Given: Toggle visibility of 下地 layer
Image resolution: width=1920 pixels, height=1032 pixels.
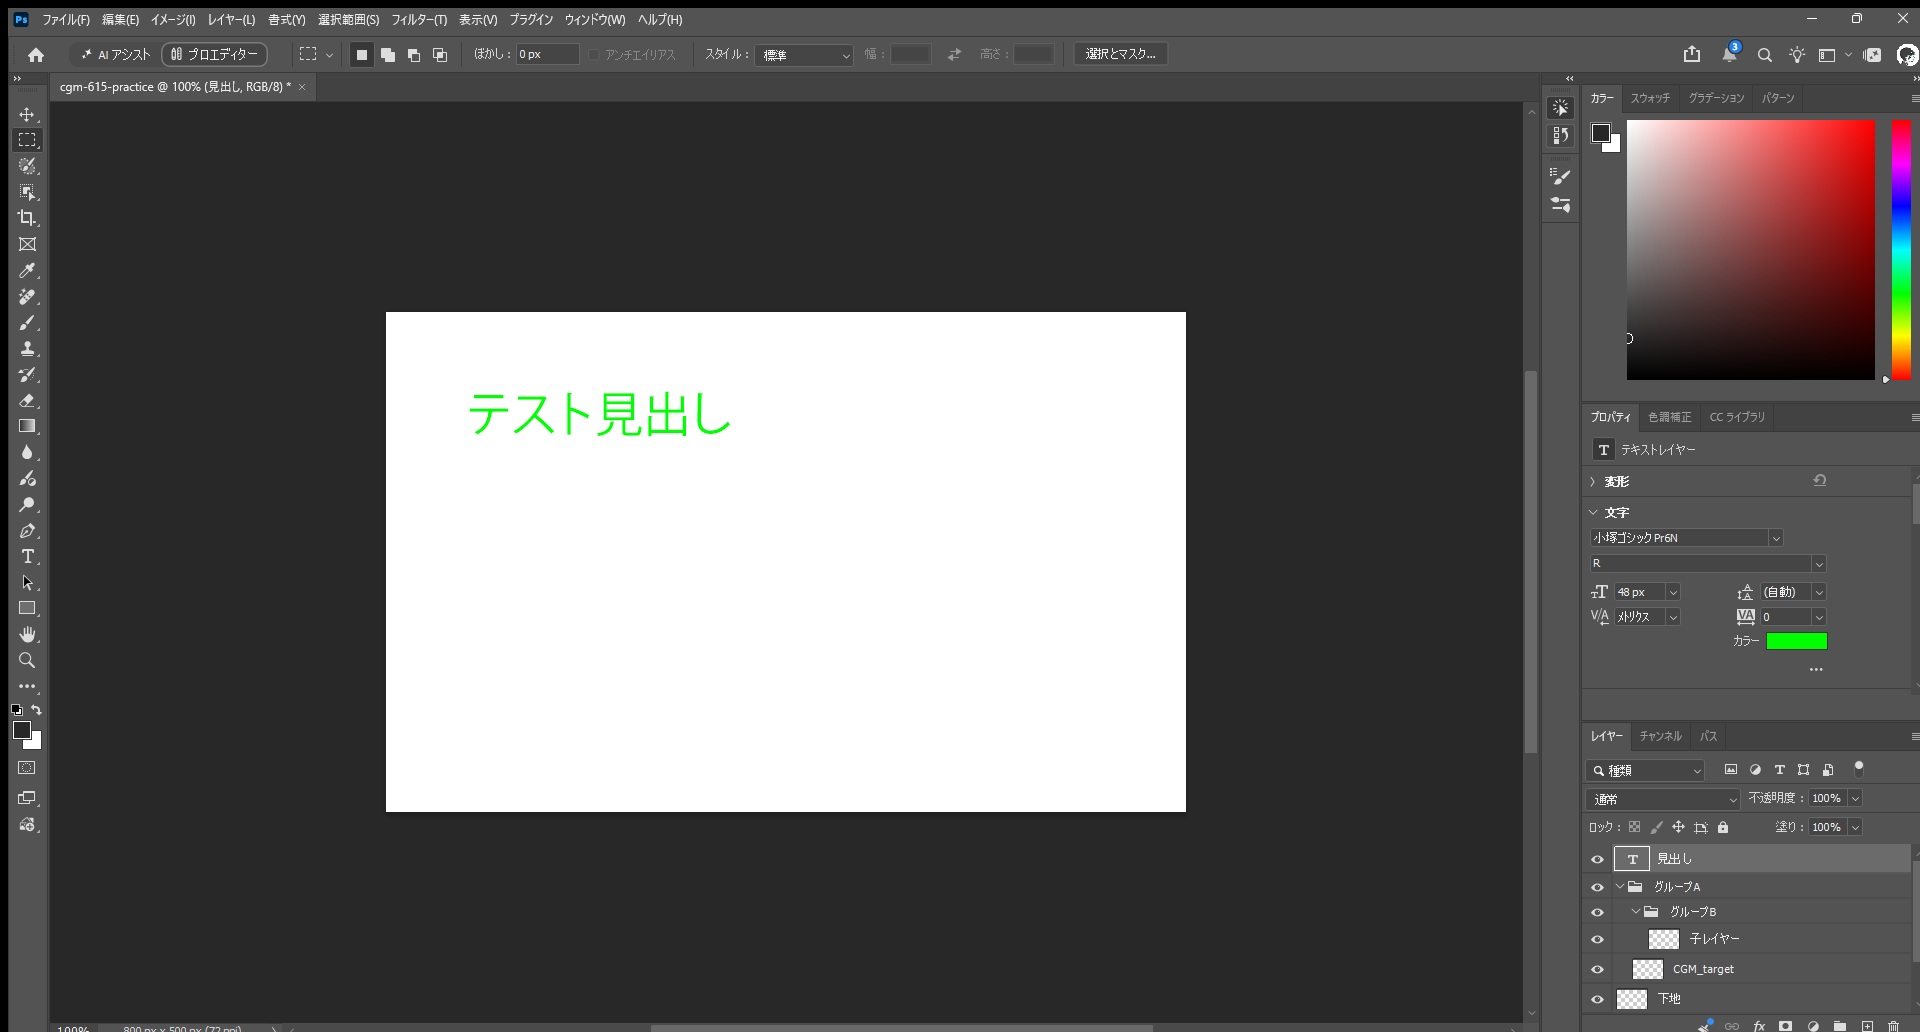Looking at the screenshot, I should 1597,999.
